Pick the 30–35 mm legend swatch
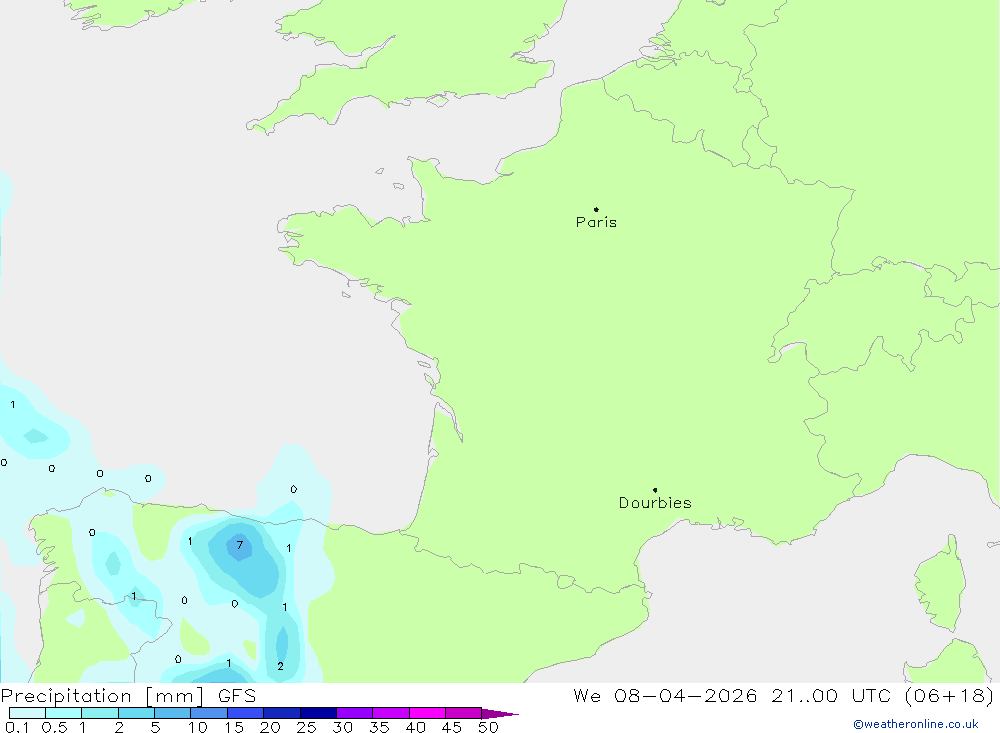This screenshot has width=1000, height=733. (355, 713)
